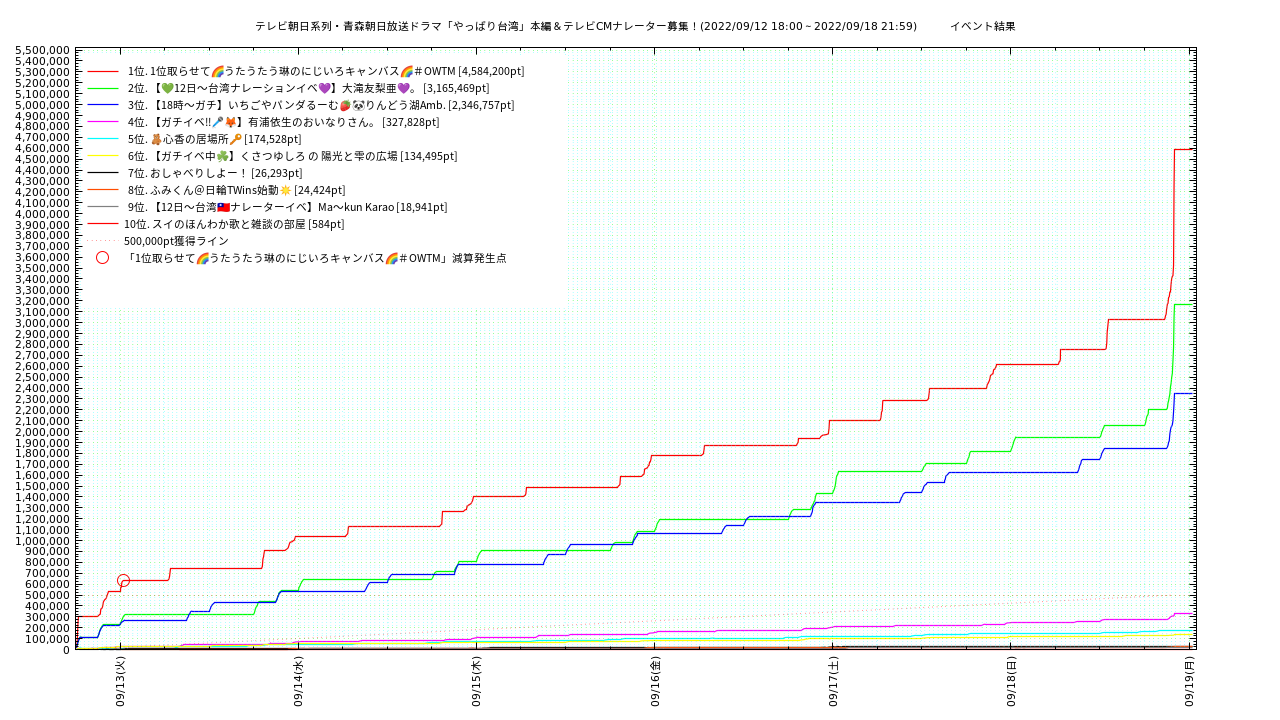Click the red line swatch for 1位

tap(103, 71)
